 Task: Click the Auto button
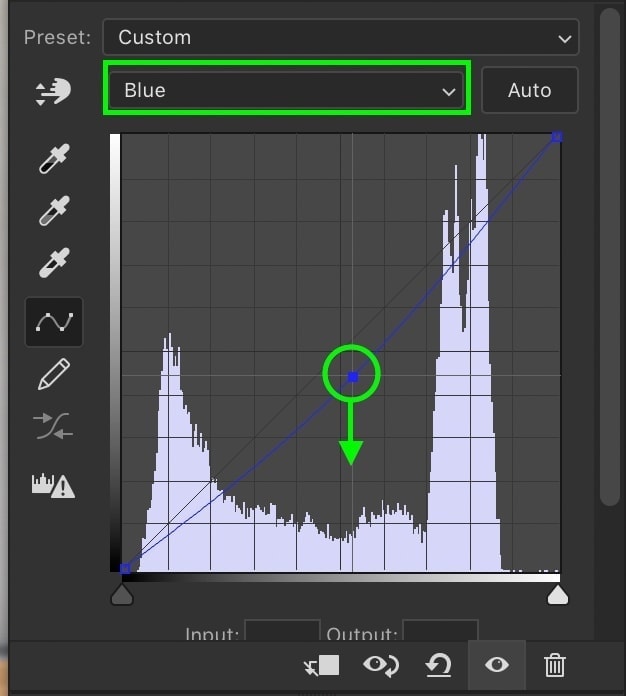[530, 90]
